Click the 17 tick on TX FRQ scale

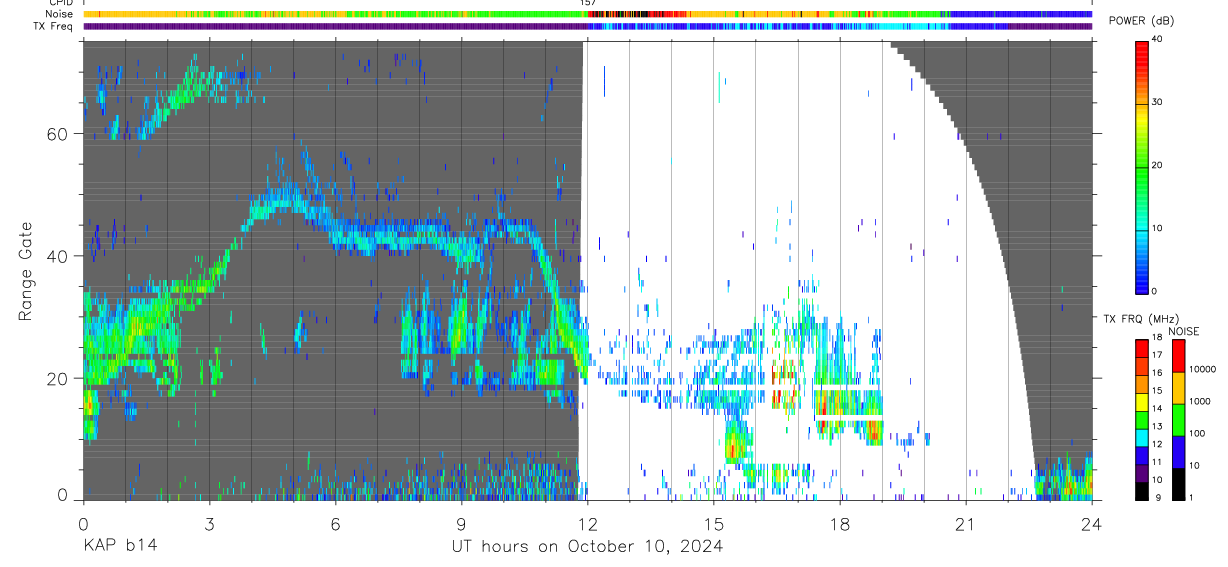pyautogui.click(x=1158, y=355)
